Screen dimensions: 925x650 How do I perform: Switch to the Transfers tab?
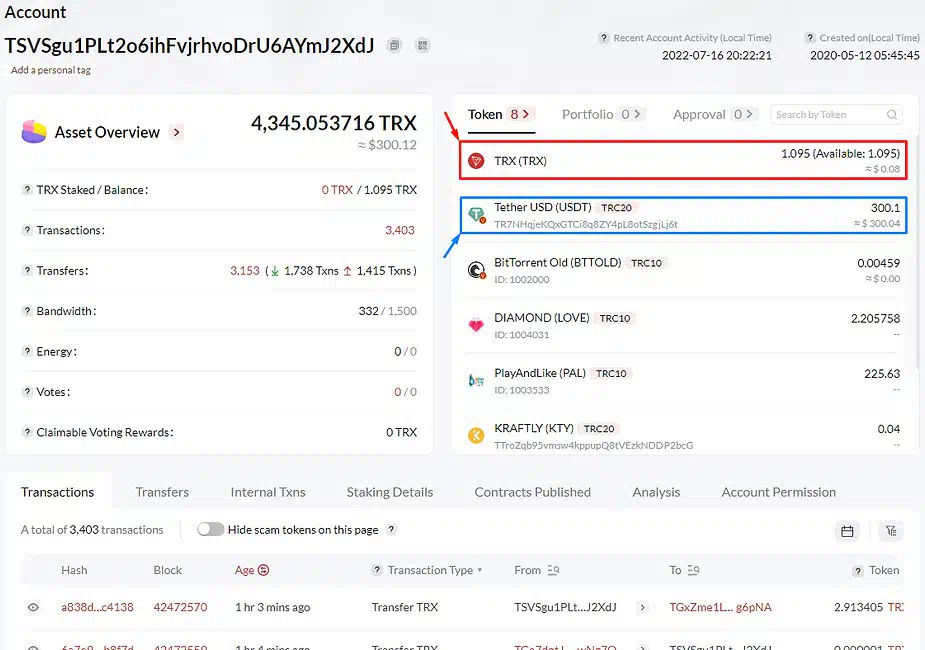coord(162,492)
